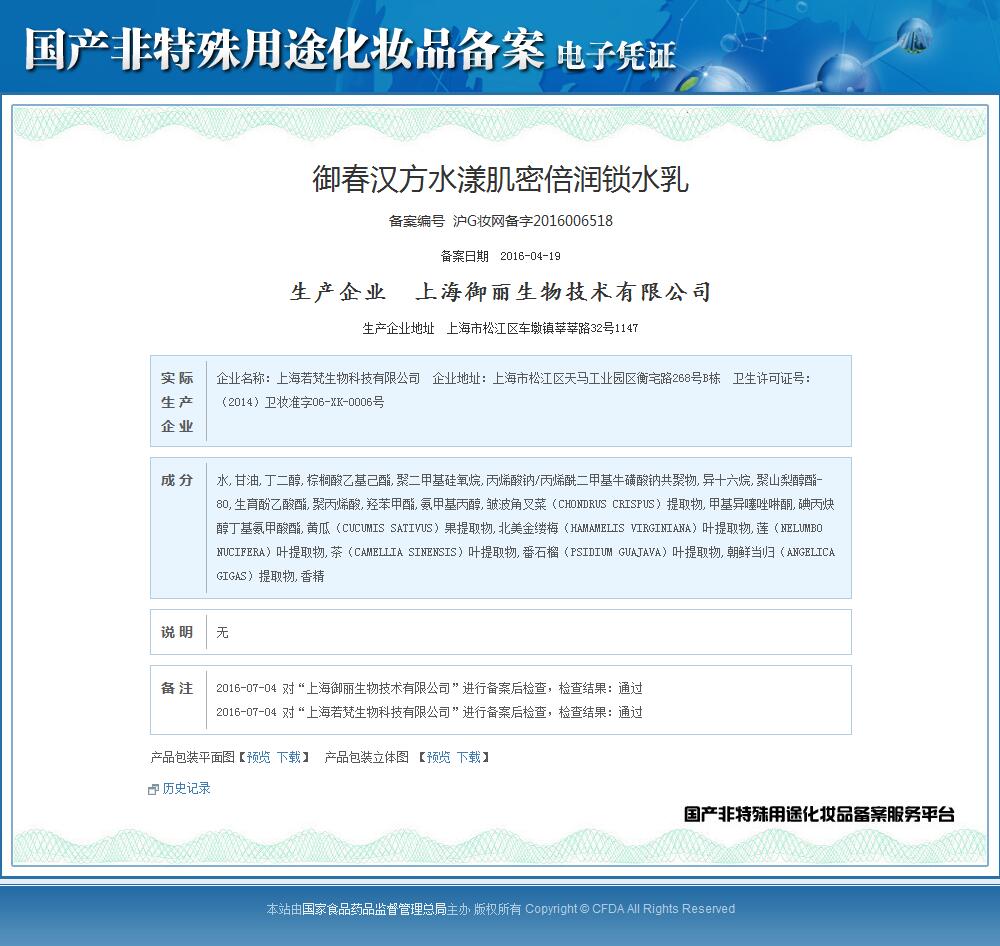Select the 成分 ingredients label

[x=177, y=480]
